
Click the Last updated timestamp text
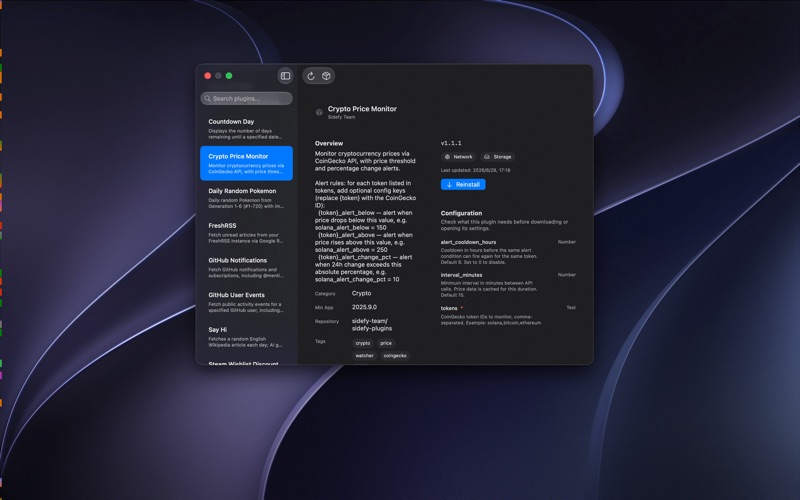pyautogui.click(x=476, y=170)
